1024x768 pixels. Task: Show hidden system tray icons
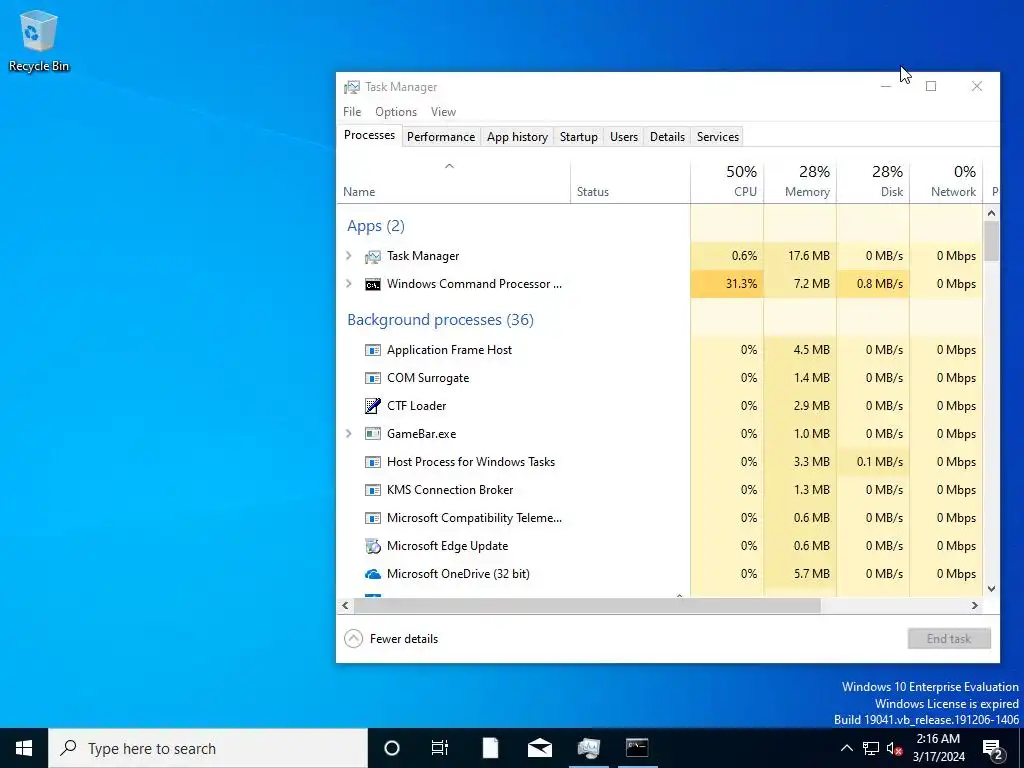click(846, 748)
